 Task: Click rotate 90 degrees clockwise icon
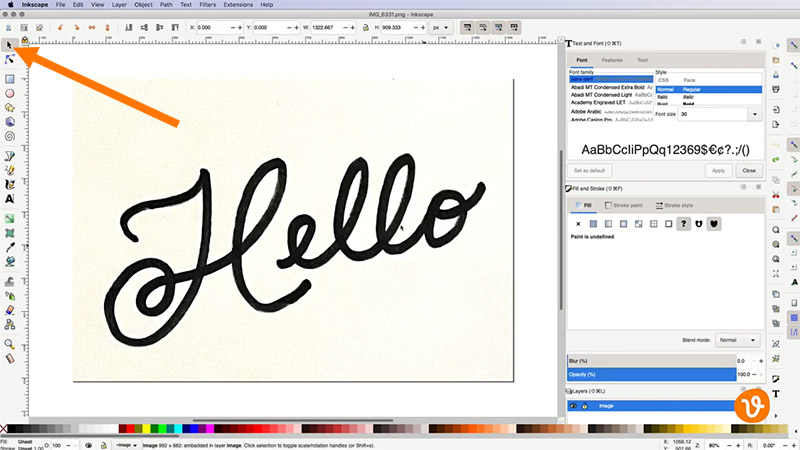click(76, 28)
